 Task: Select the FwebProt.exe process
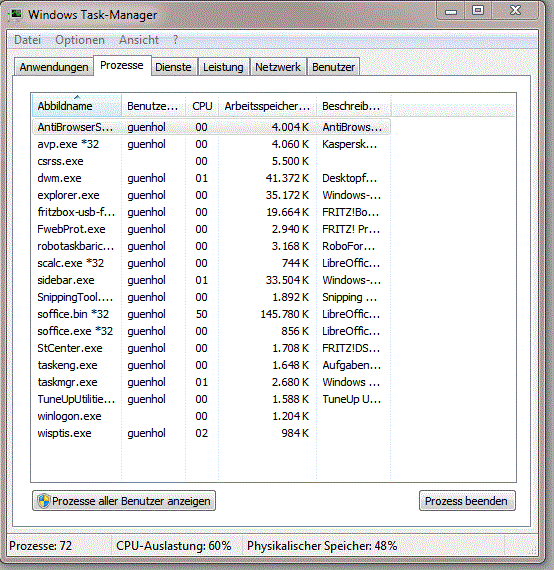pyautogui.click(x=211, y=229)
